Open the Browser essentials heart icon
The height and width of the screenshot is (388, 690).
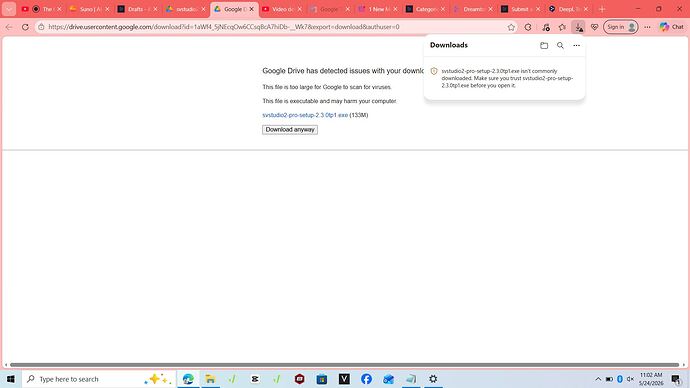pos(595,27)
